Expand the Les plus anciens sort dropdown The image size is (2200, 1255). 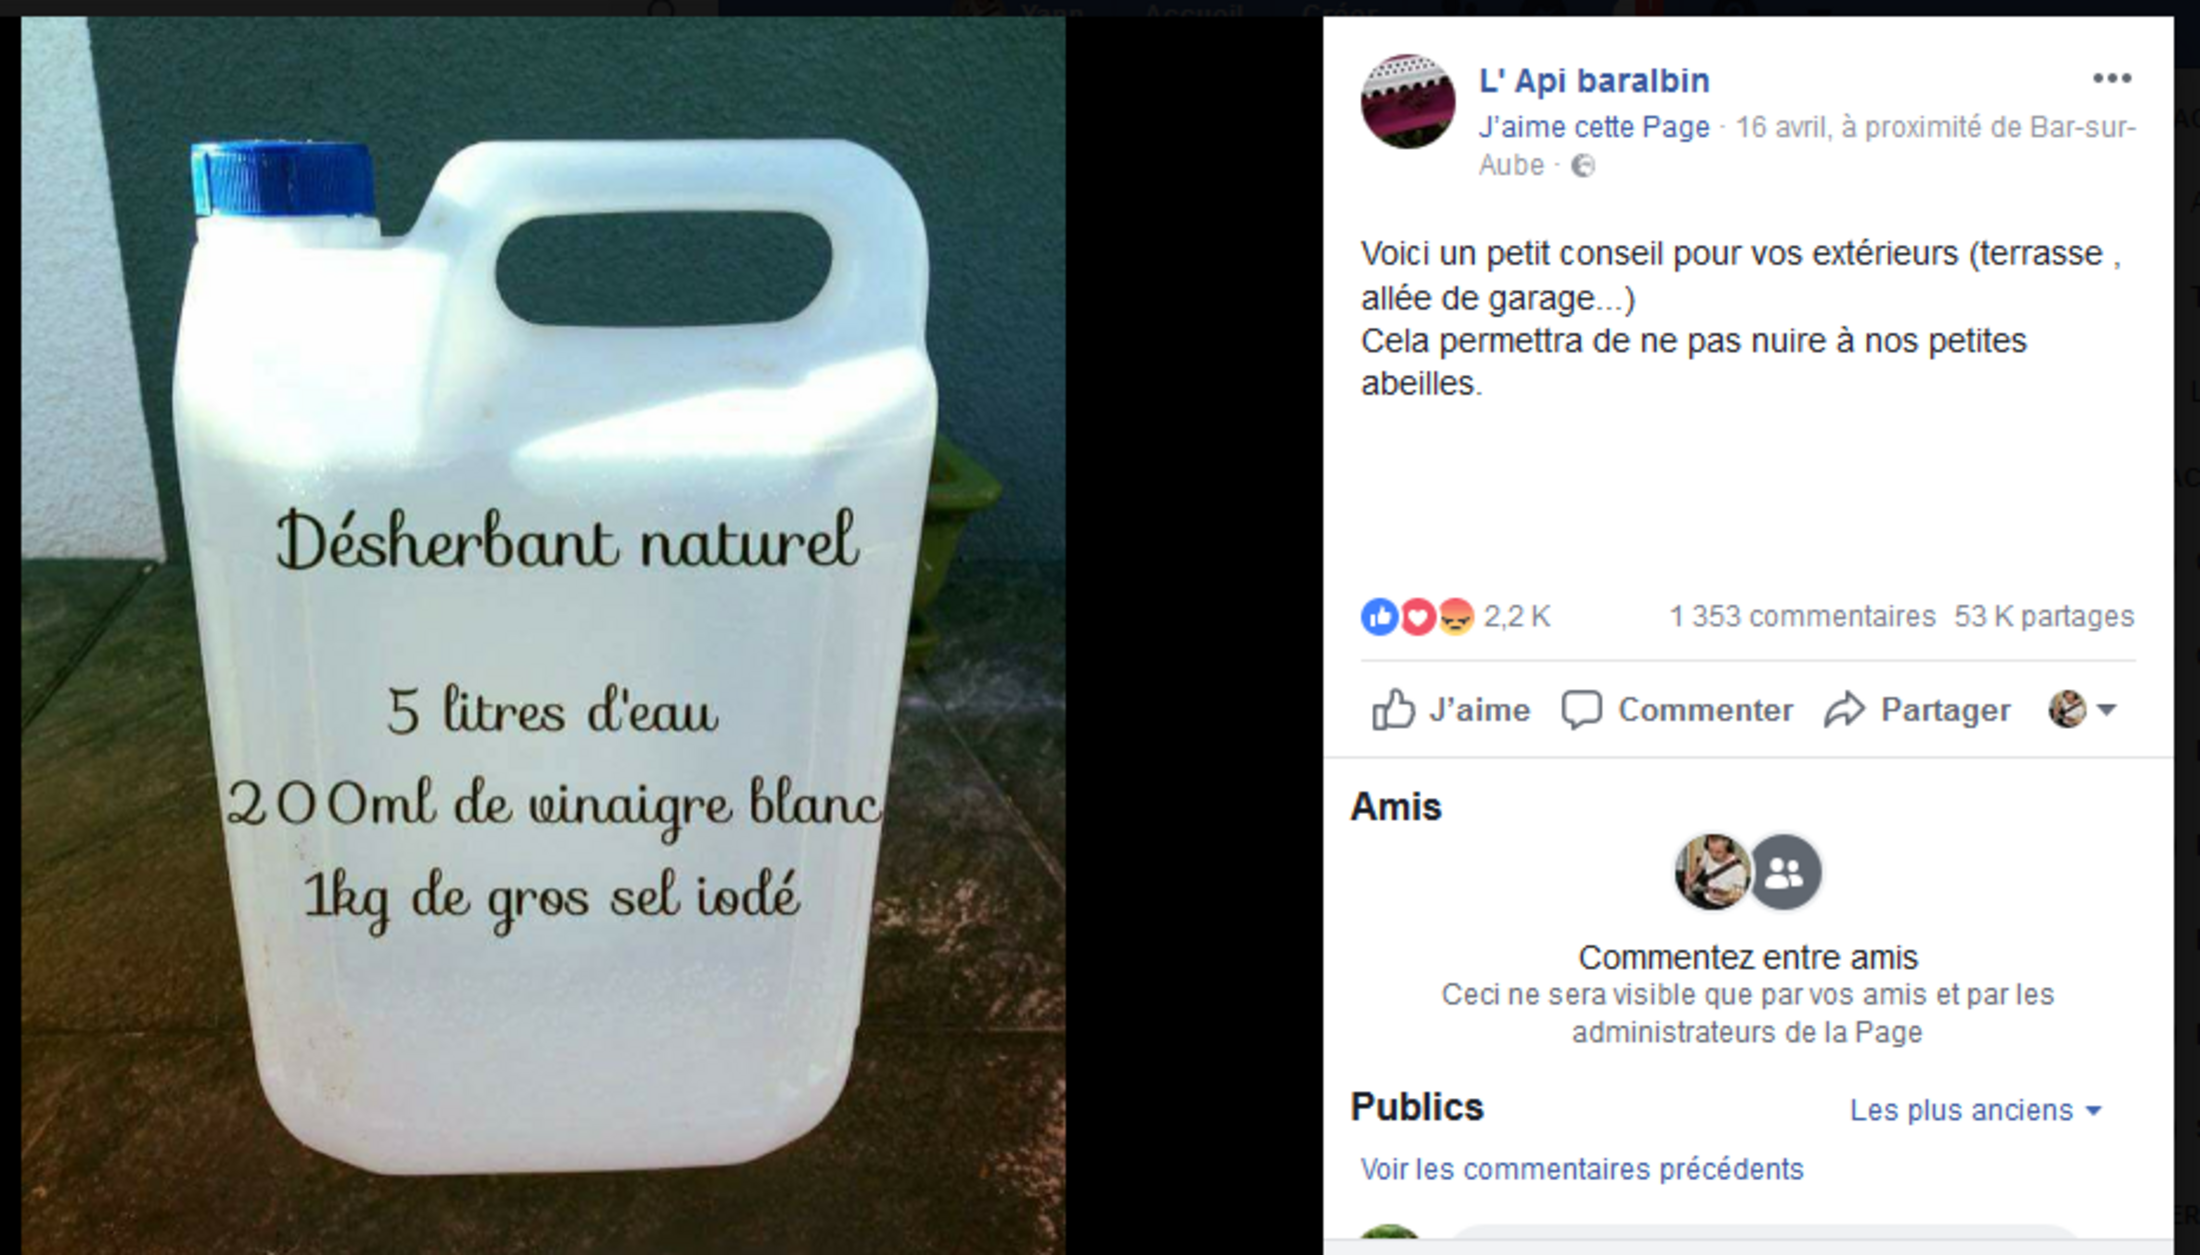click(1975, 1110)
